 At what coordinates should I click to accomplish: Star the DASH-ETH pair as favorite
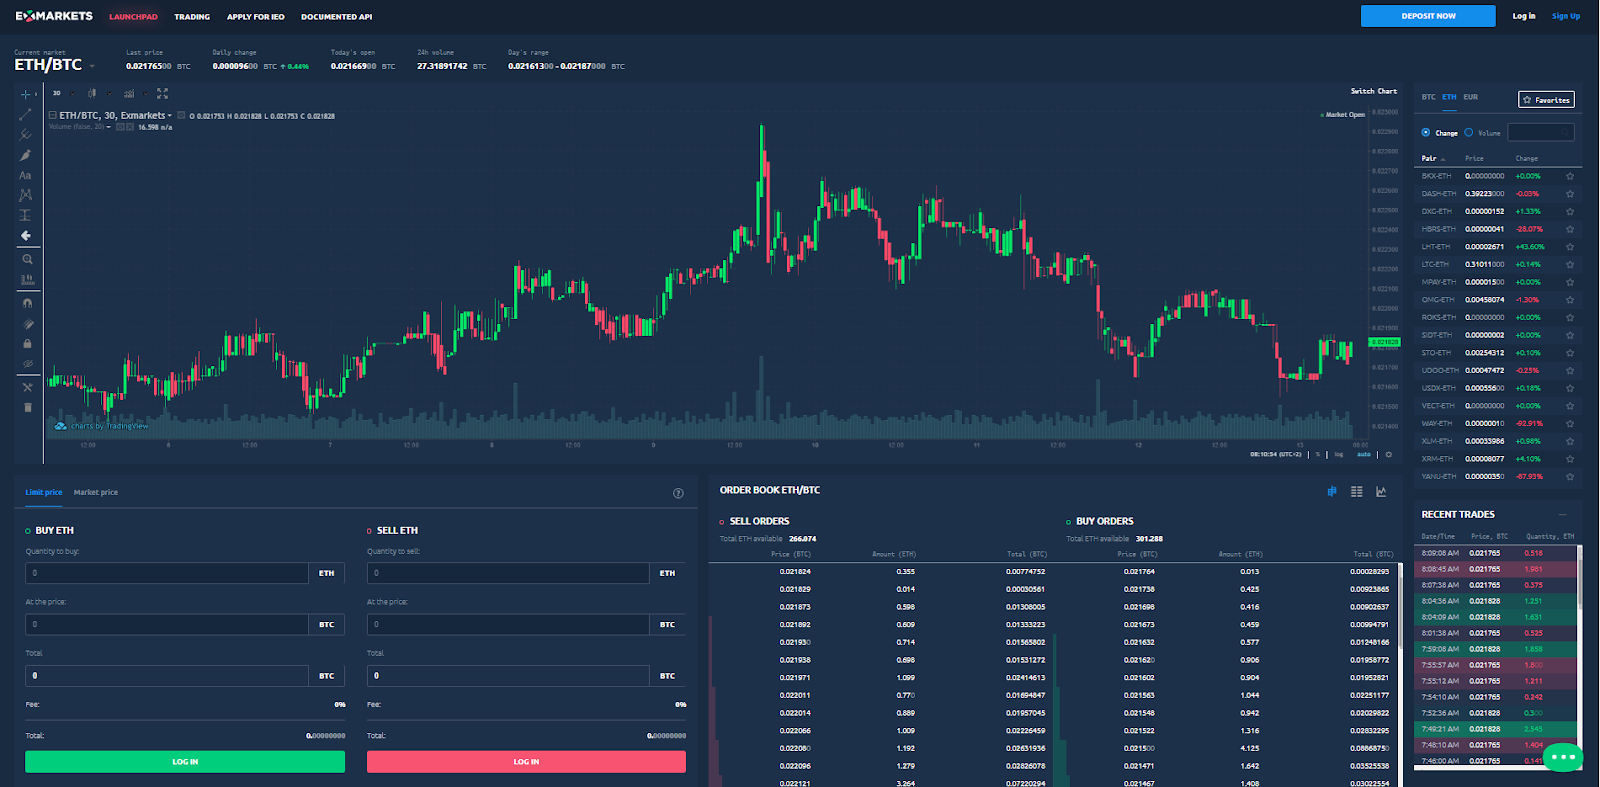1570,194
